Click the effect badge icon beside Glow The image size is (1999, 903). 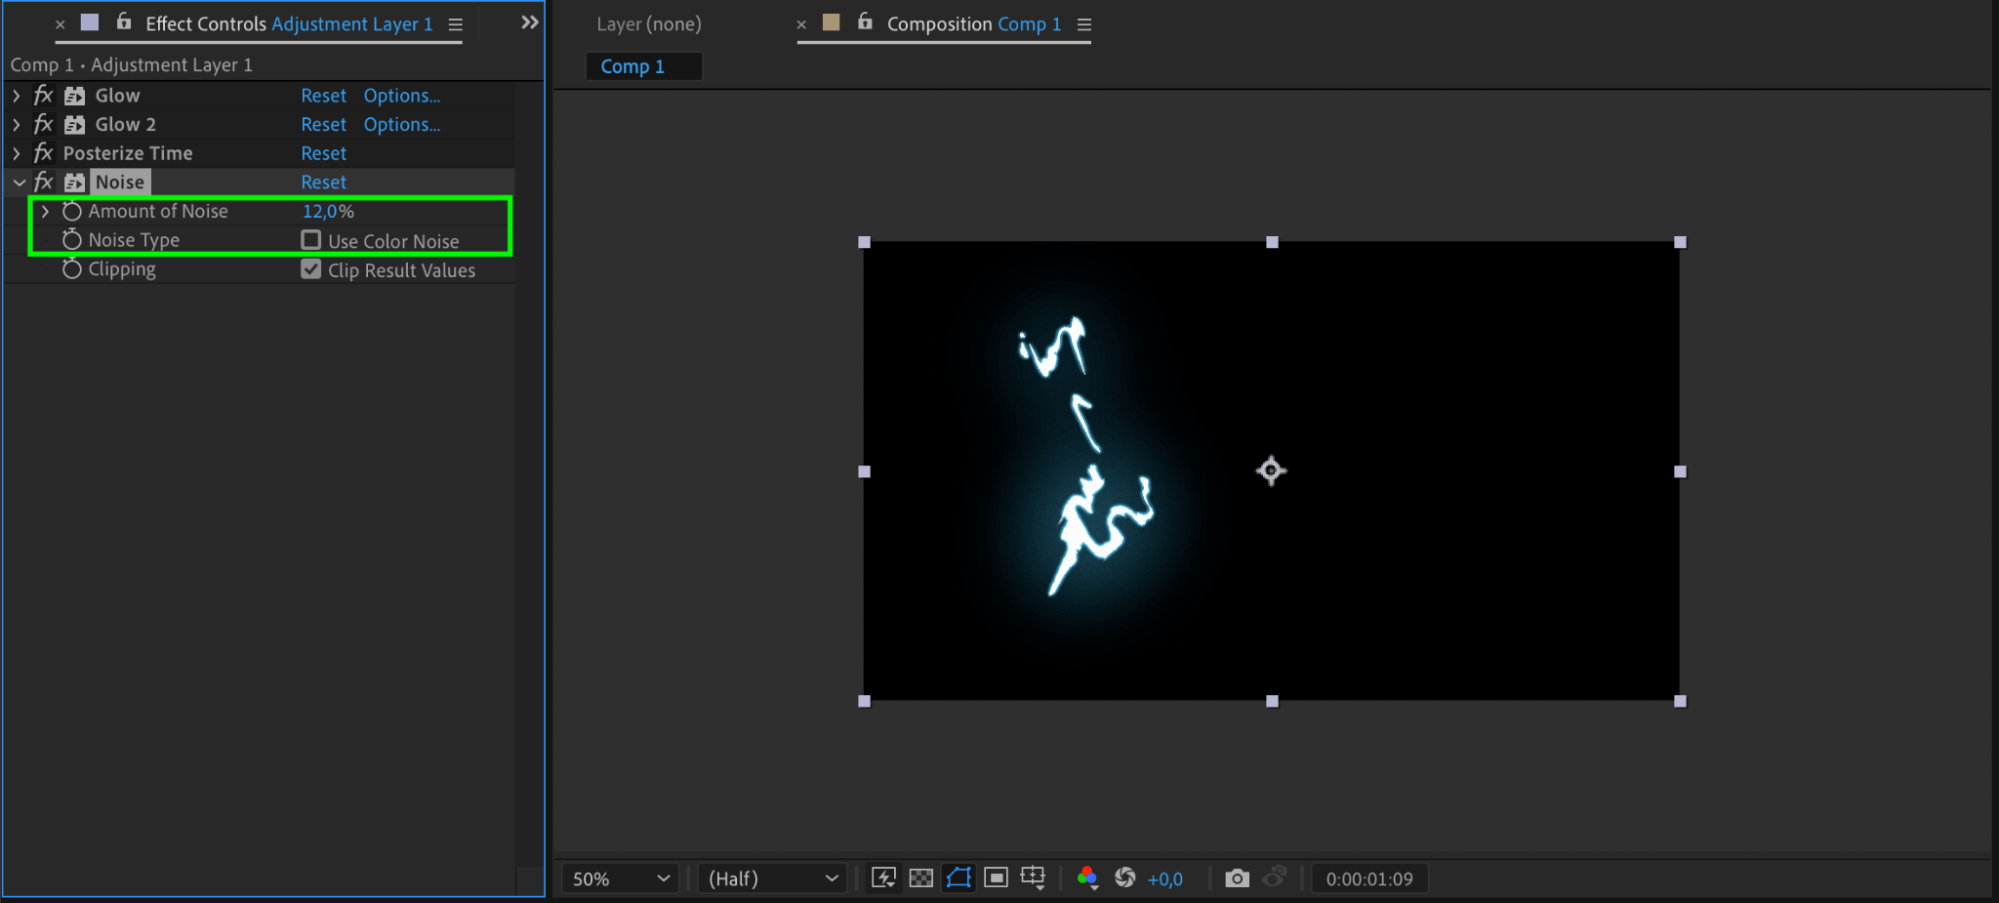point(75,96)
